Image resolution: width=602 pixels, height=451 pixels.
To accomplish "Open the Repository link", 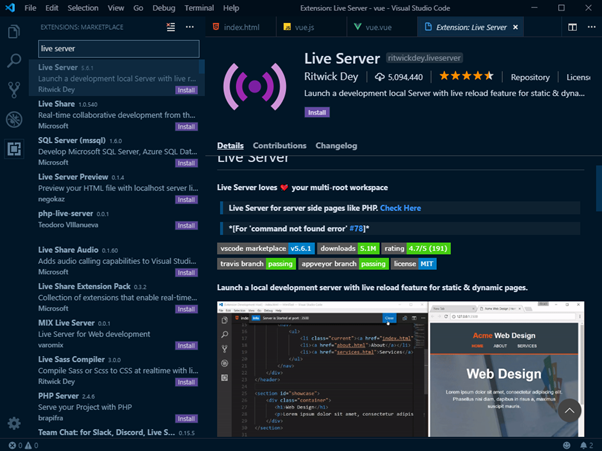I will coord(530,77).
